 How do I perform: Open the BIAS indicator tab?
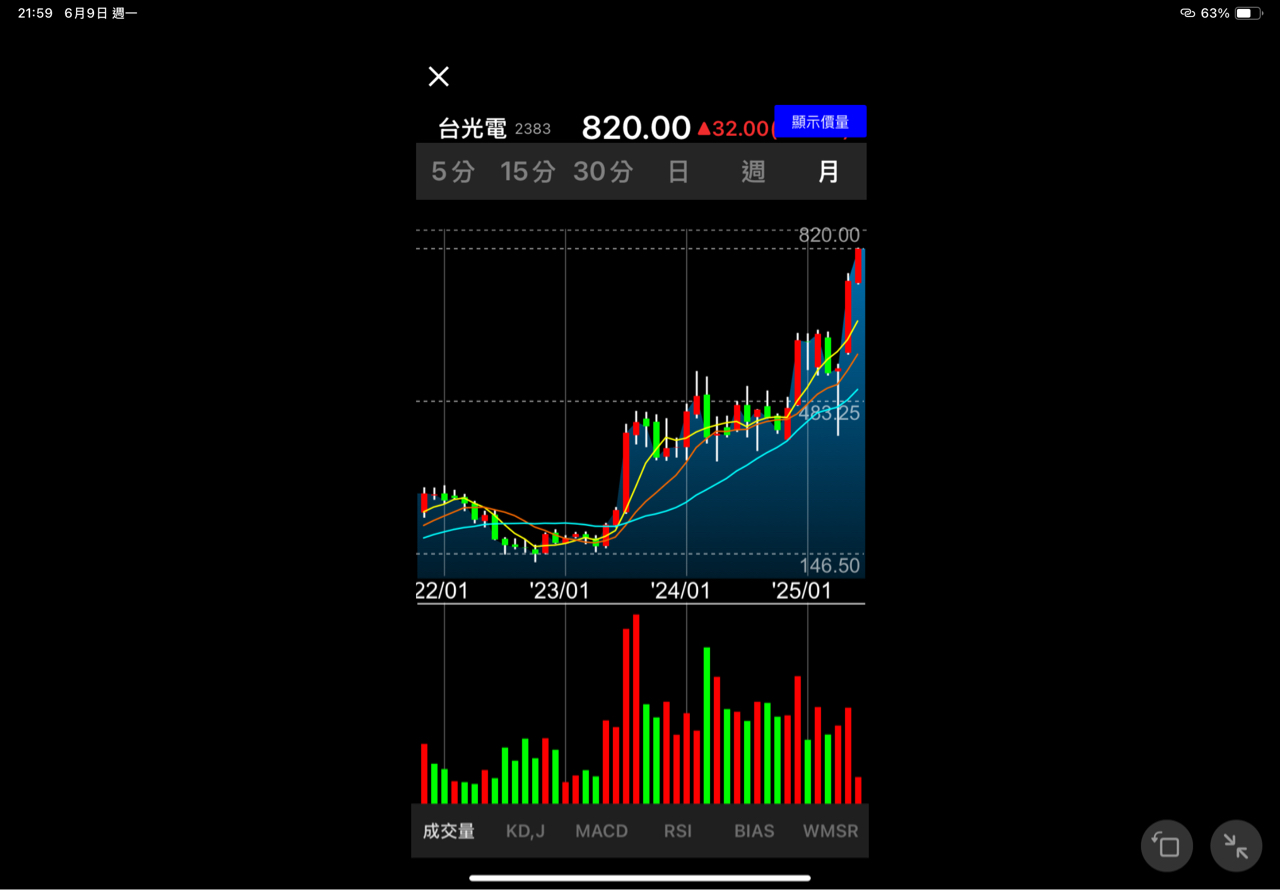click(x=754, y=831)
